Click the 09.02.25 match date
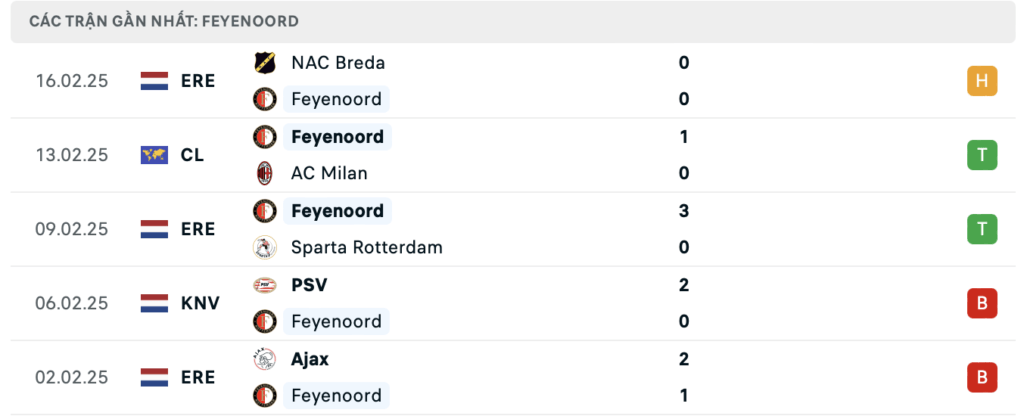The image size is (1024, 416). [x=70, y=229]
